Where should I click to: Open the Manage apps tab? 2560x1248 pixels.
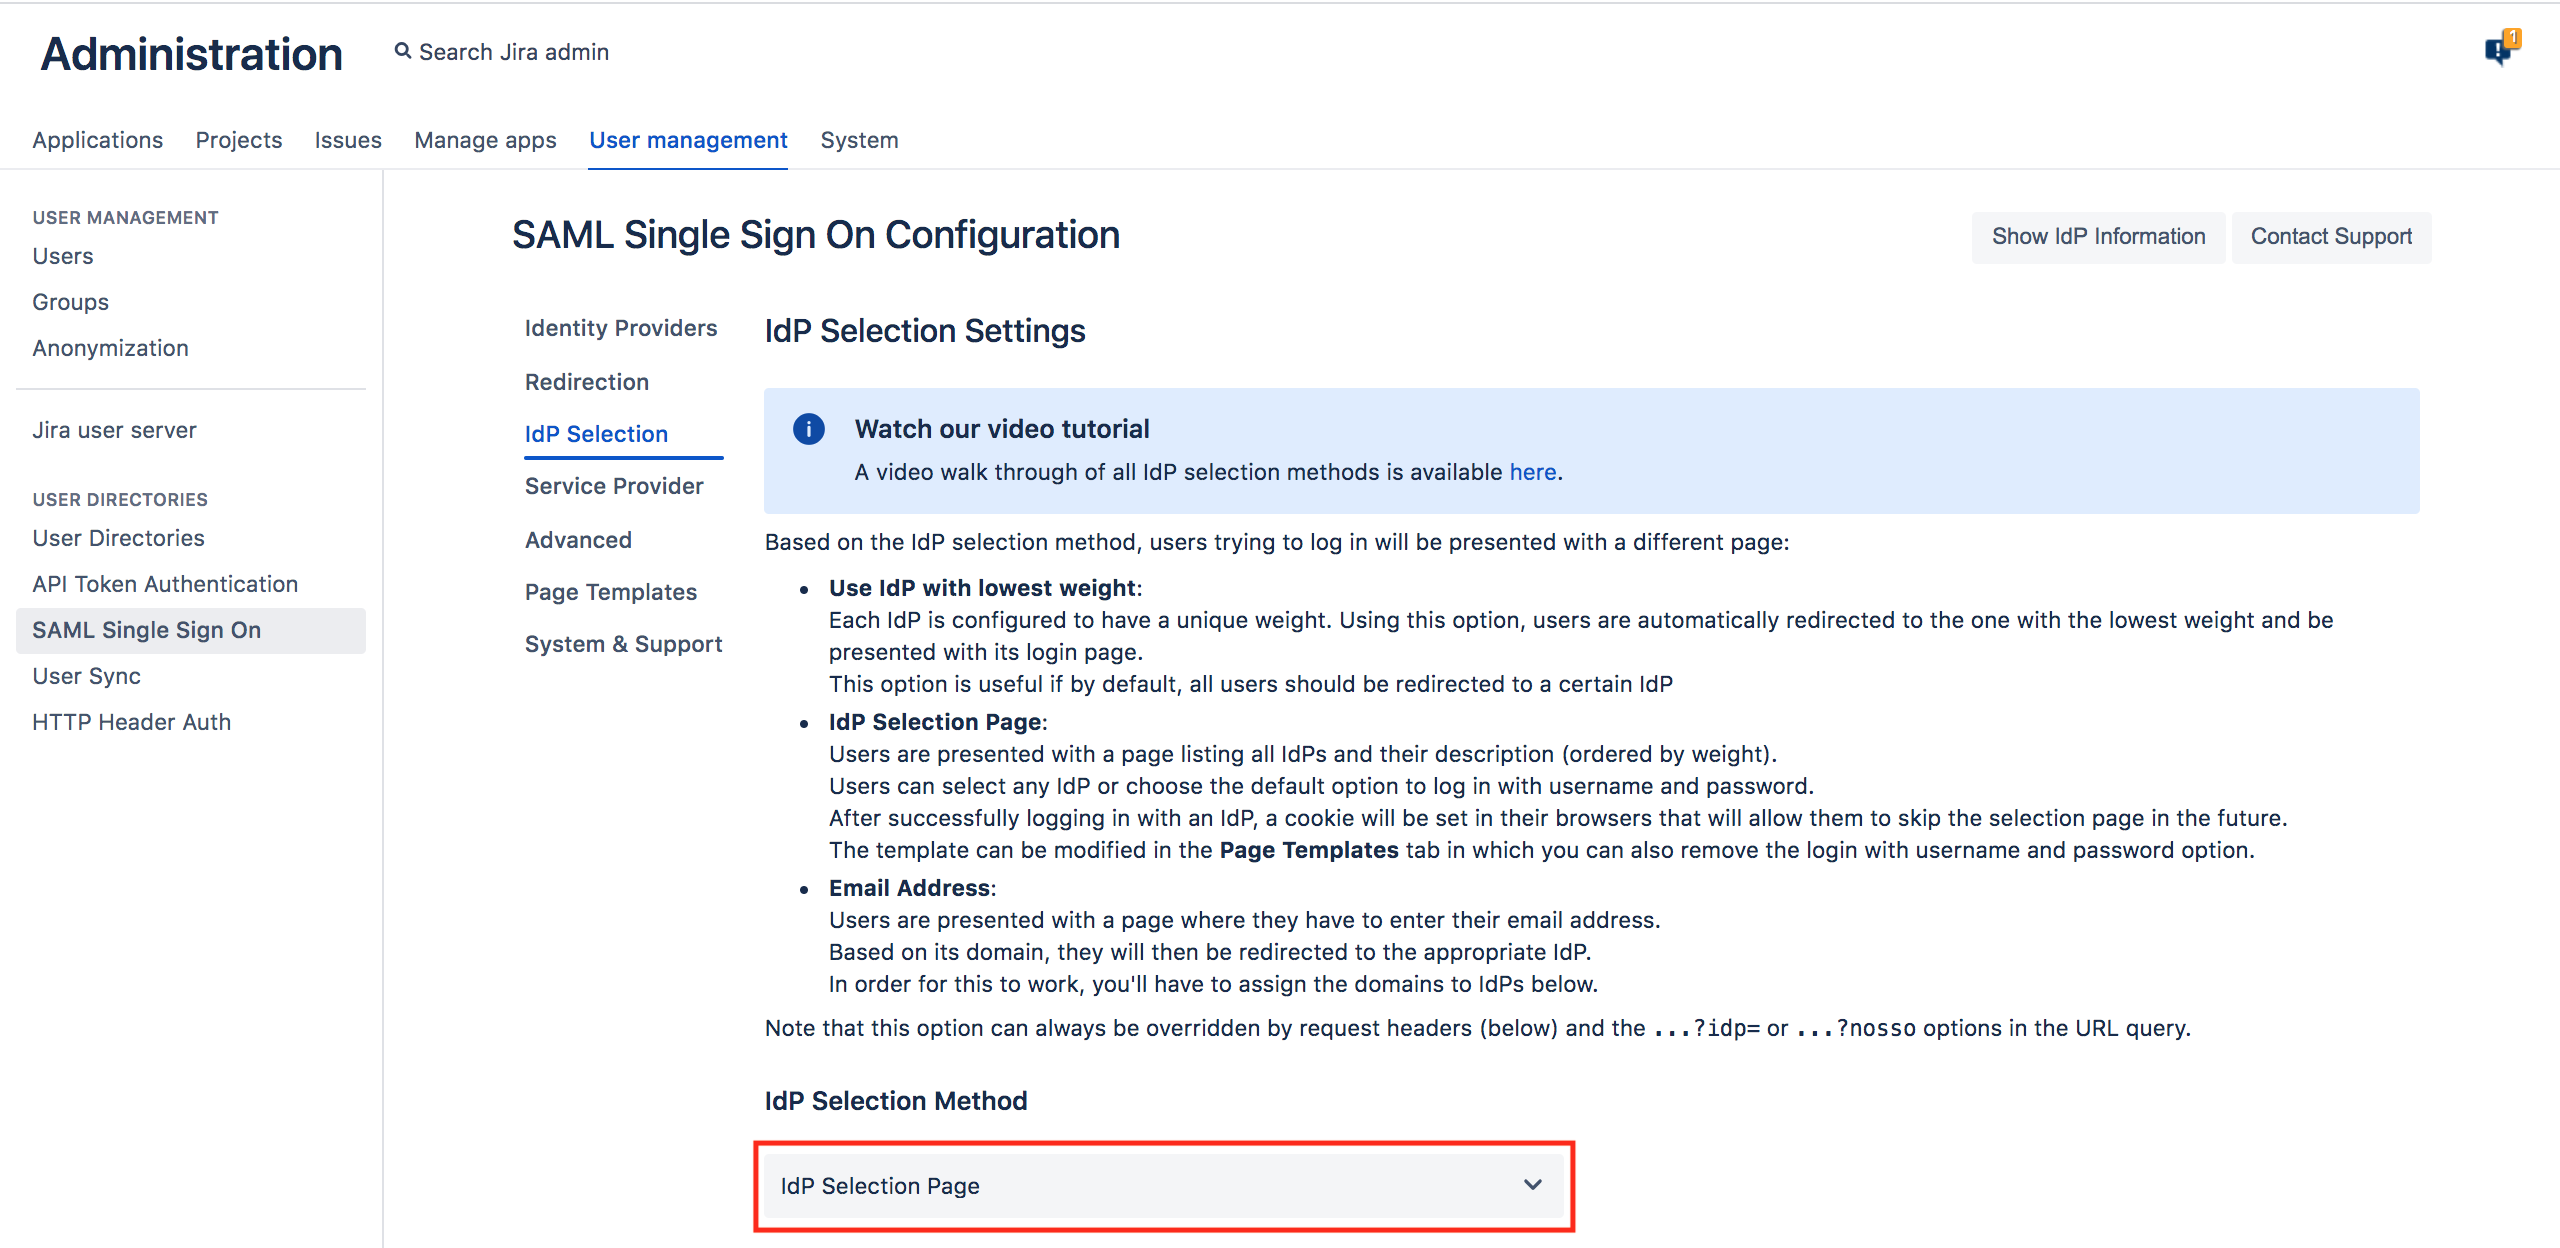(485, 140)
